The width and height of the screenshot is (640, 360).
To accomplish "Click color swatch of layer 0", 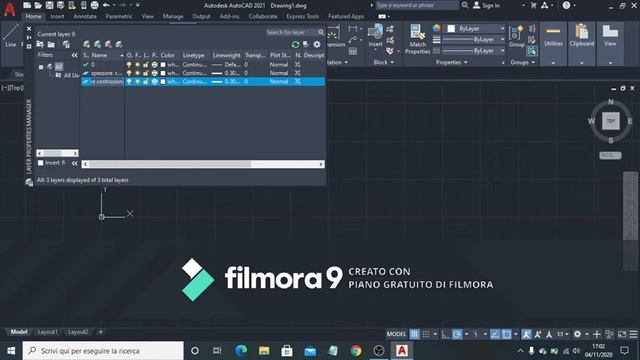I will tap(163, 64).
